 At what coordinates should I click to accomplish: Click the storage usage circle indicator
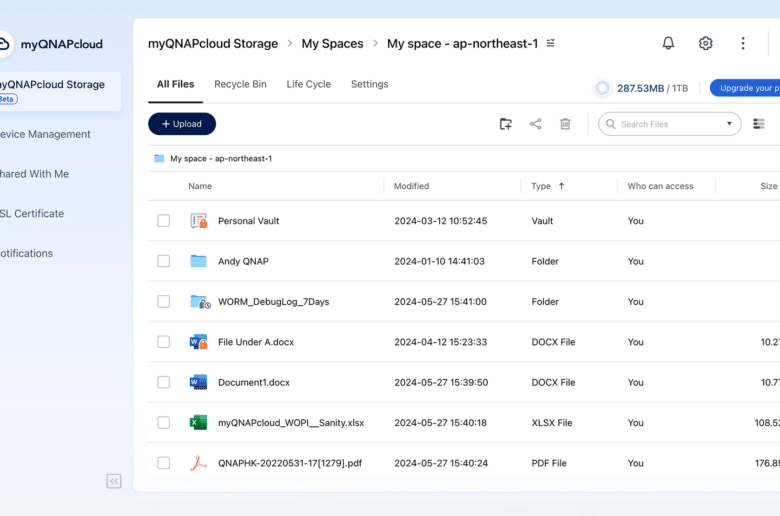coord(602,88)
